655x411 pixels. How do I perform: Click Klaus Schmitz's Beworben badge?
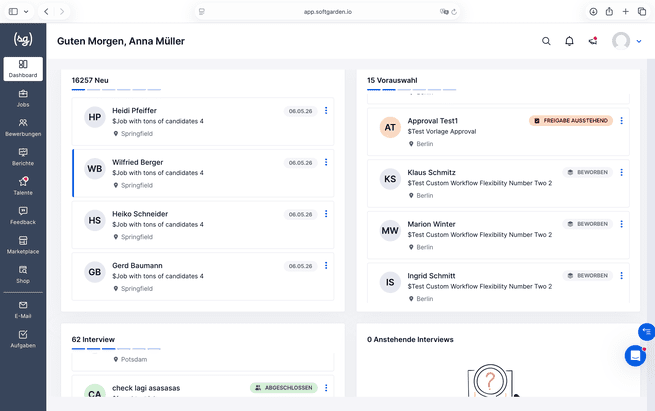point(588,172)
